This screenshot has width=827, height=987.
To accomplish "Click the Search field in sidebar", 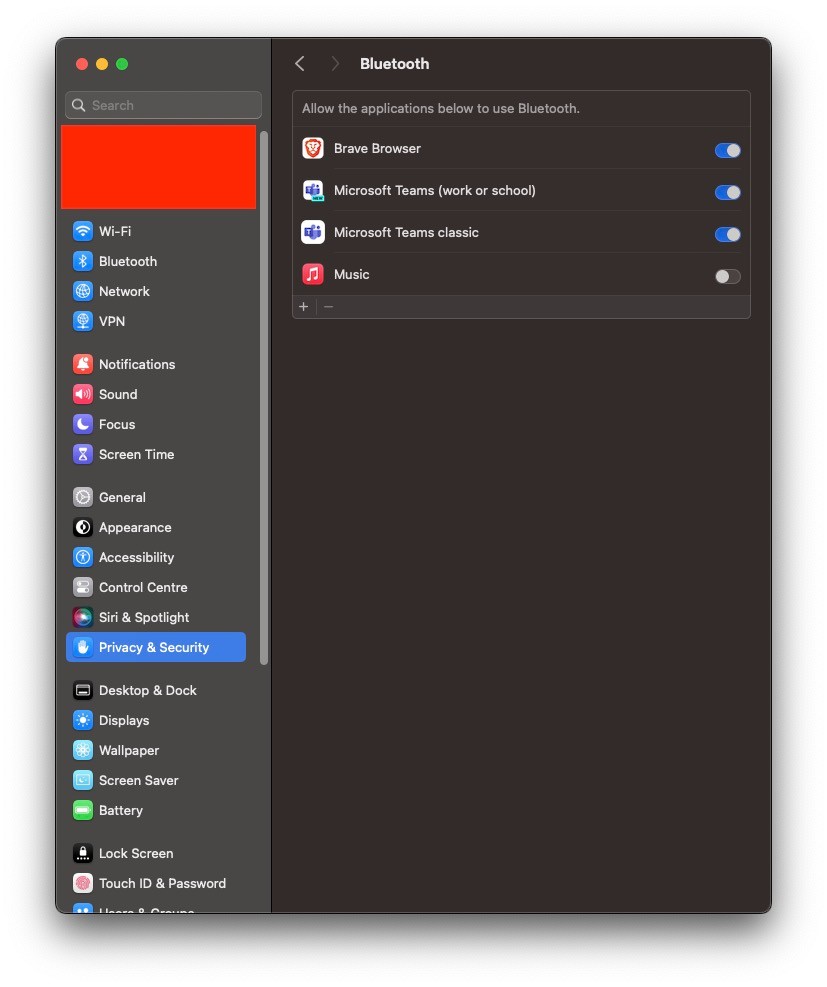I will coord(164,105).
